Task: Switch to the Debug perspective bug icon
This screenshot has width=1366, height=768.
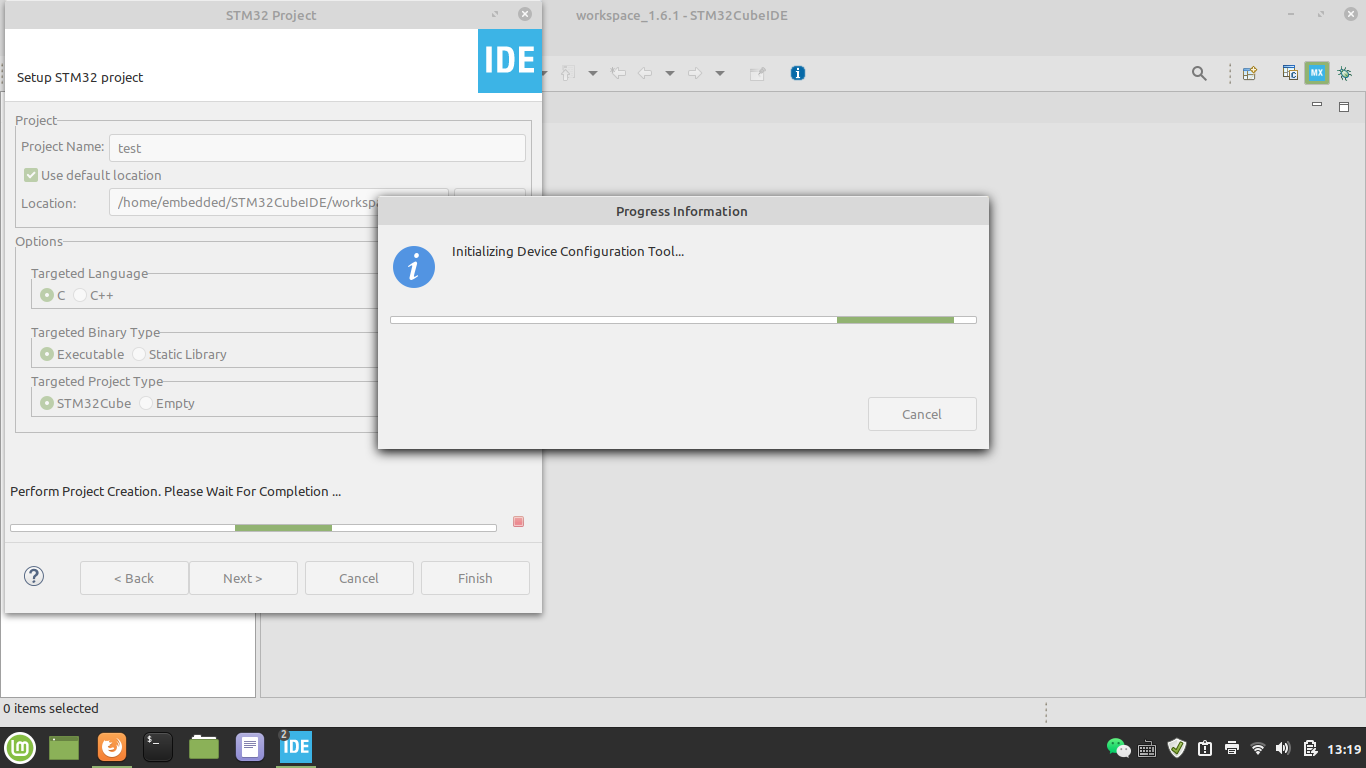Action: [1344, 73]
